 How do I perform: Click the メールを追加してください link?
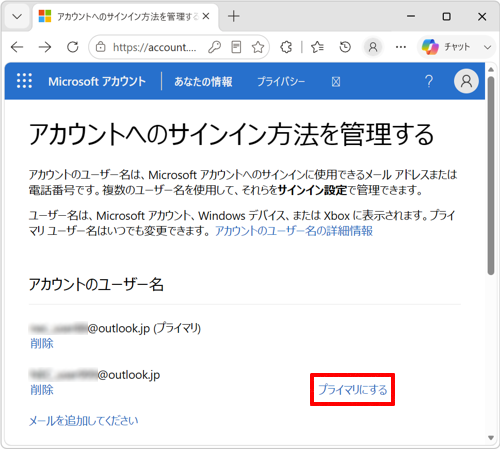(84, 421)
